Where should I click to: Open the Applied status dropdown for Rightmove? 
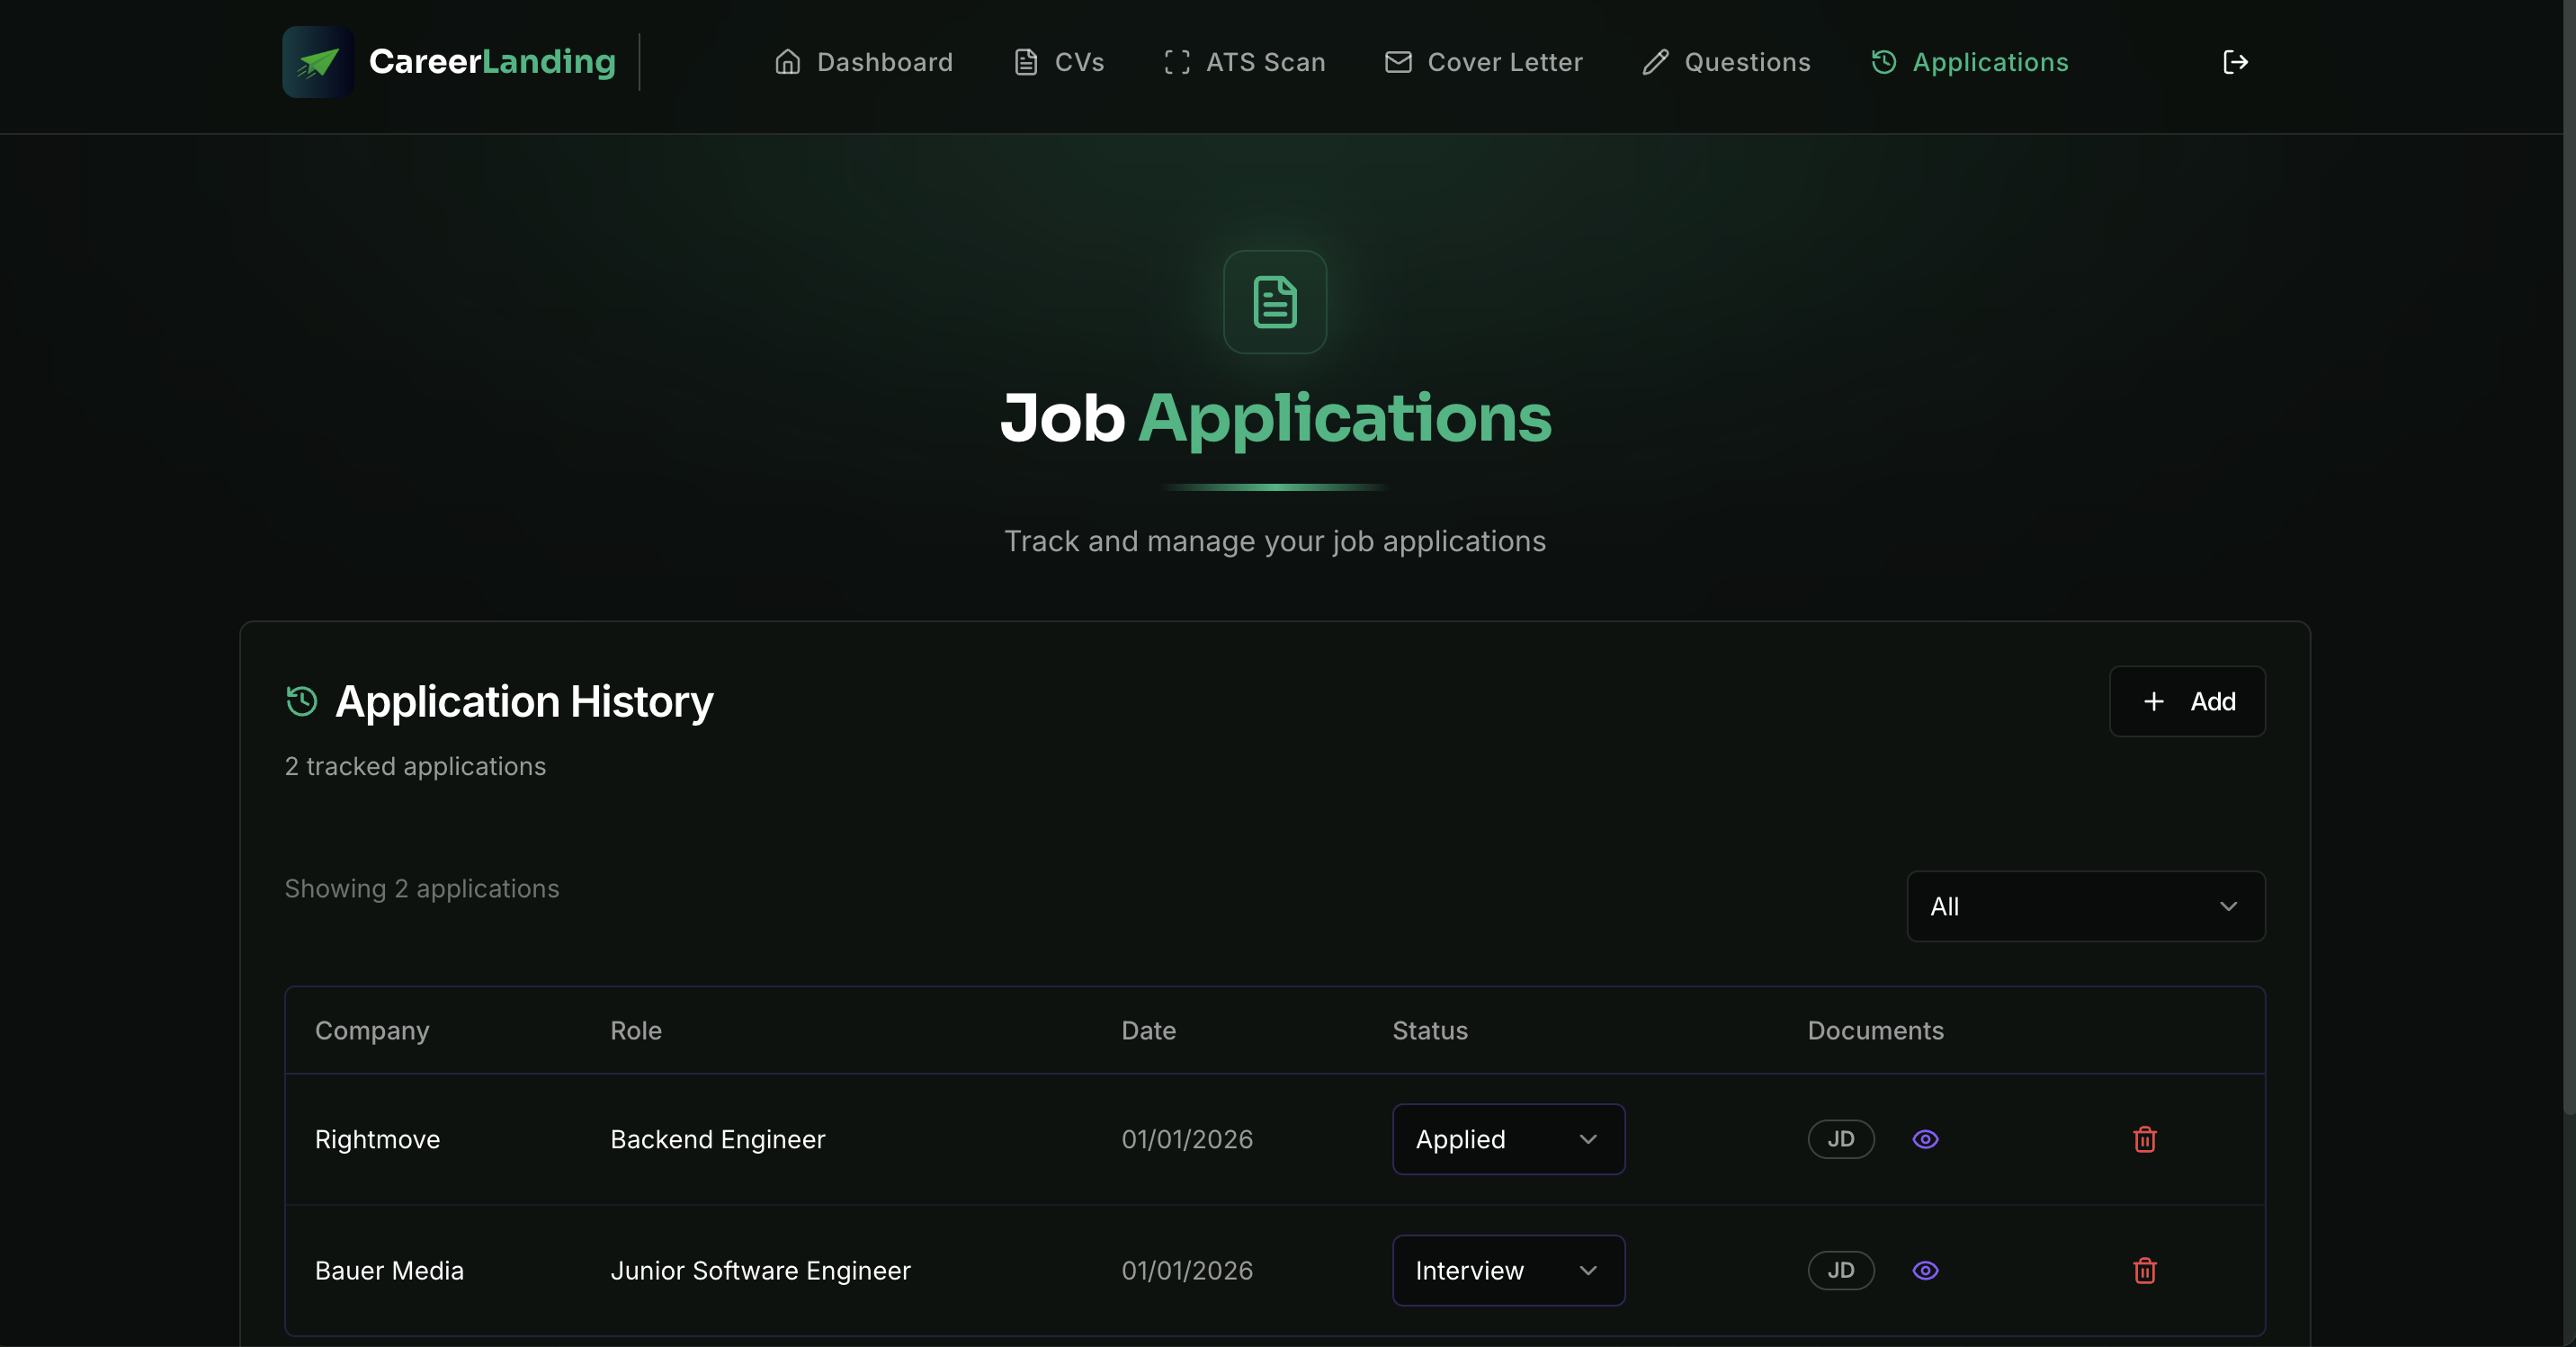tap(1508, 1139)
